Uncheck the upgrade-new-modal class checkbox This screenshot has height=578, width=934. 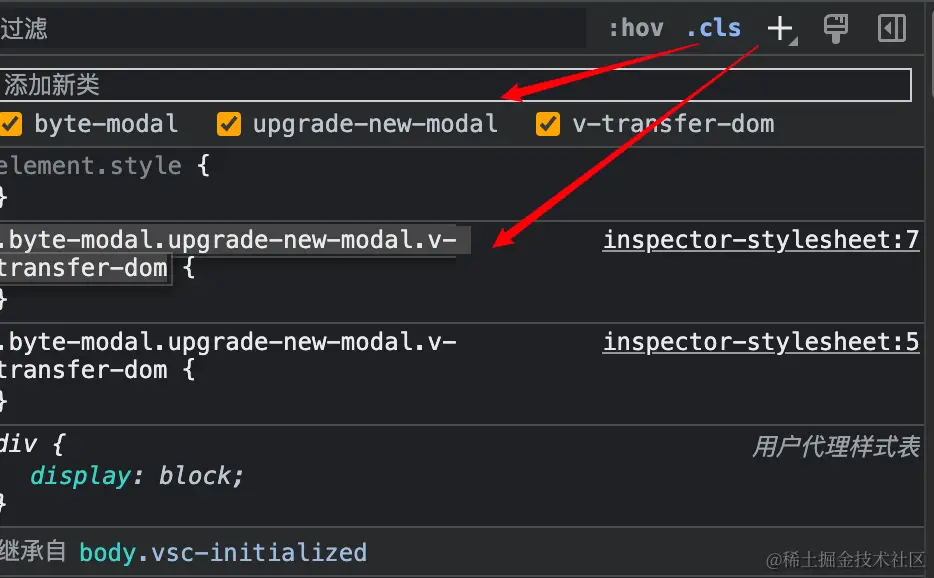click(x=229, y=124)
